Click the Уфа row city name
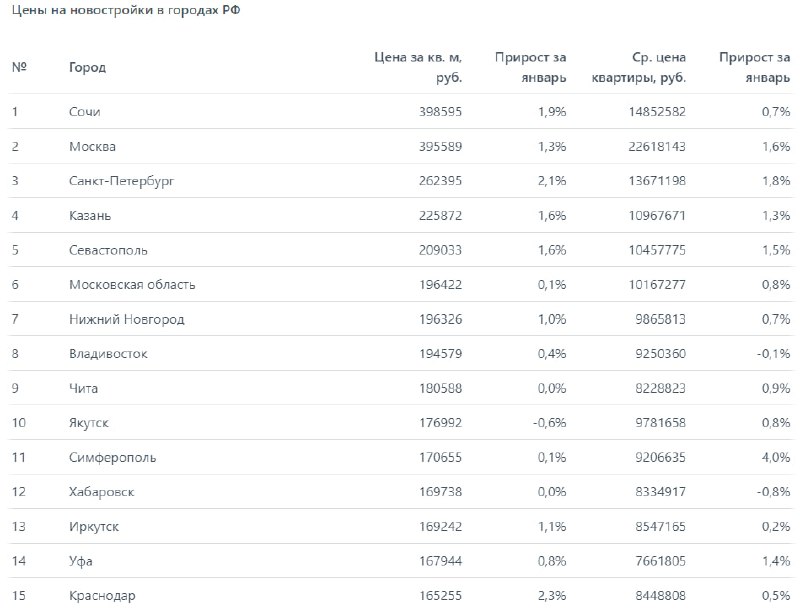800x611 pixels. (x=81, y=562)
